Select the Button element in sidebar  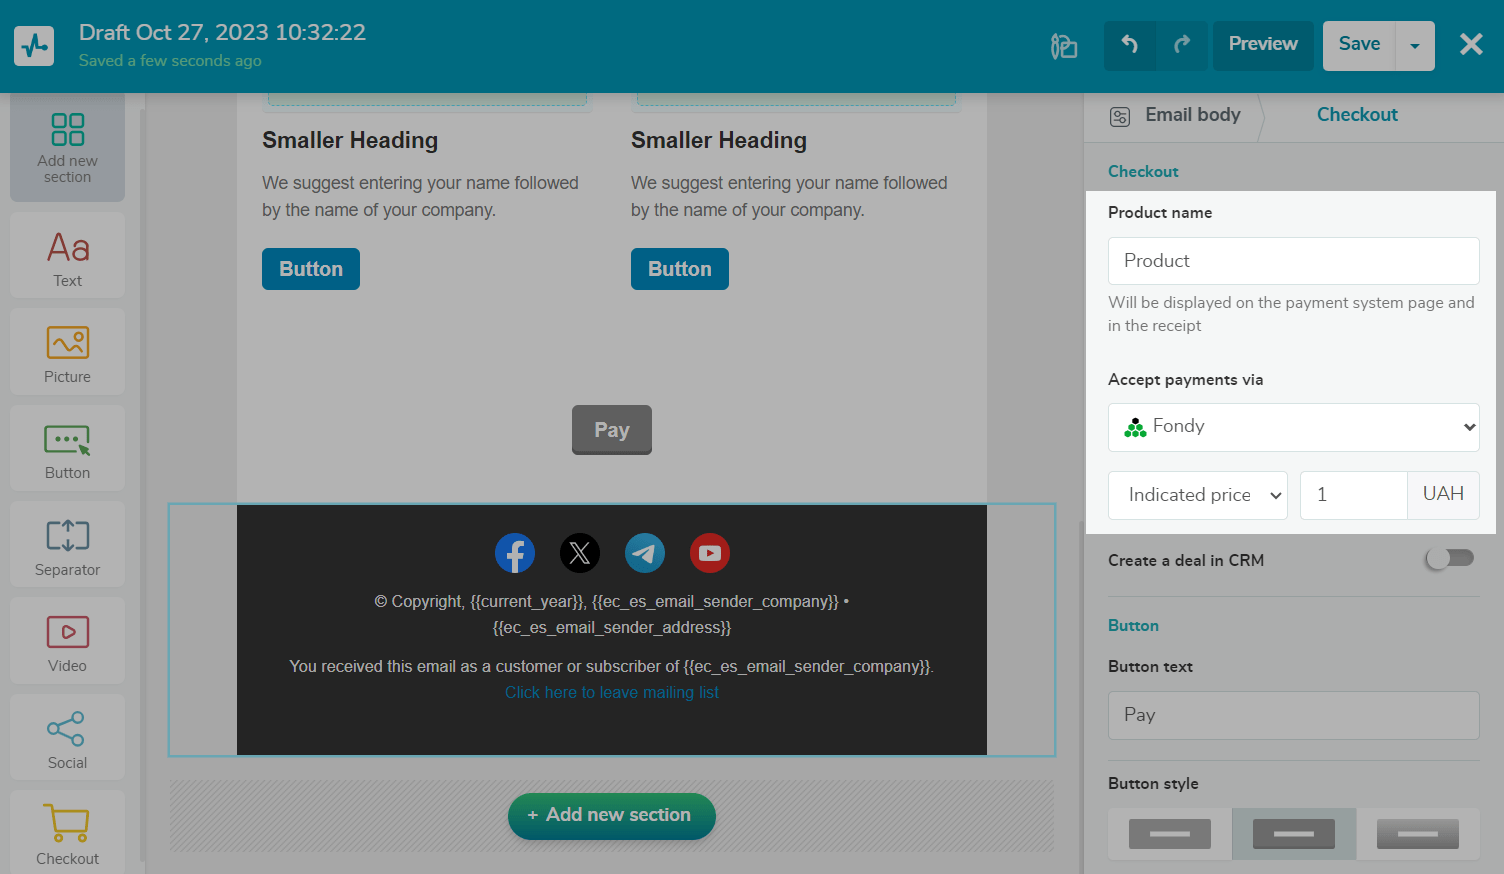click(x=67, y=448)
